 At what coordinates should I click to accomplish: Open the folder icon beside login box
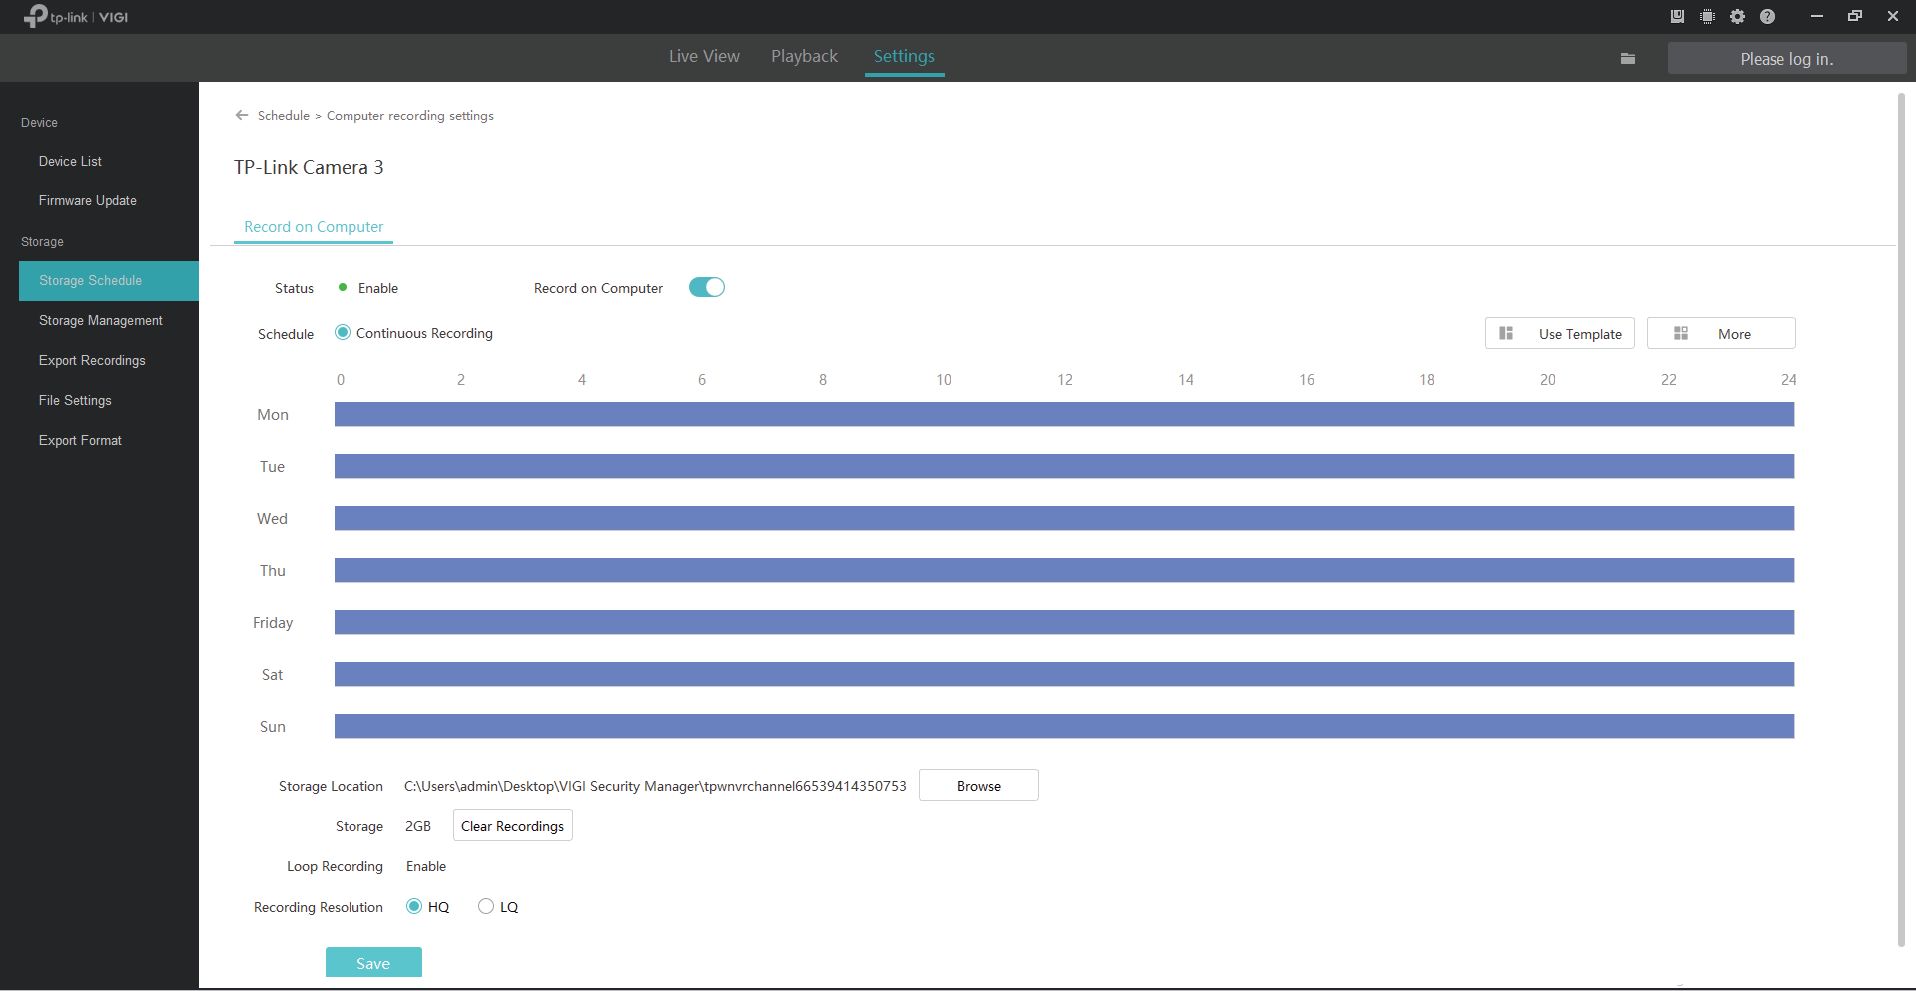pos(1627,59)
